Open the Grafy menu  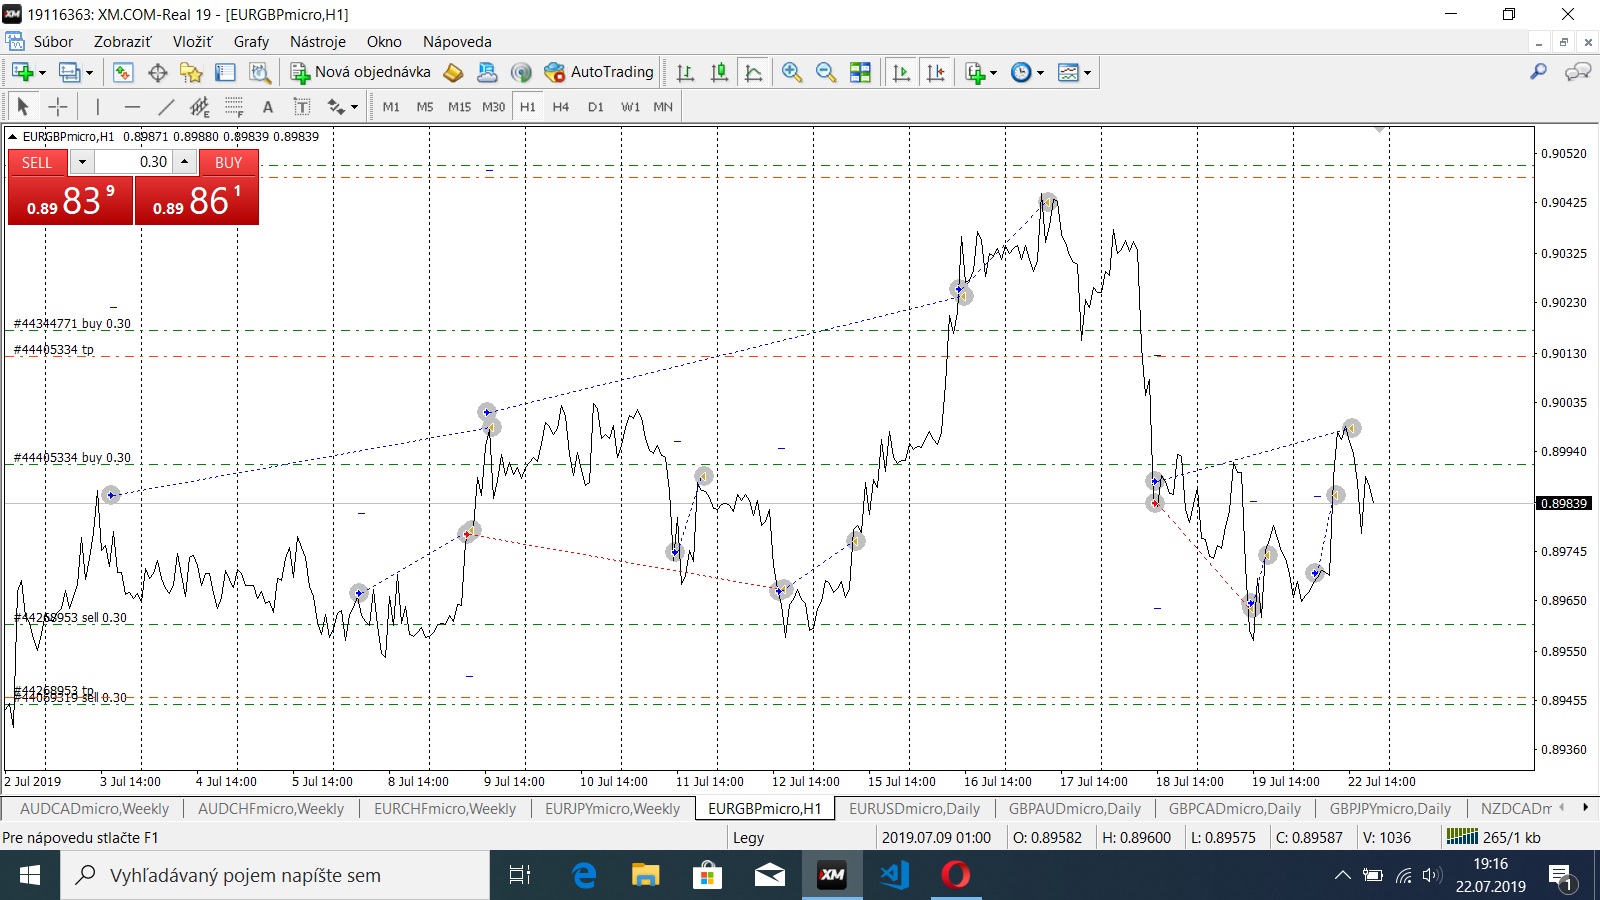[251, 42]
